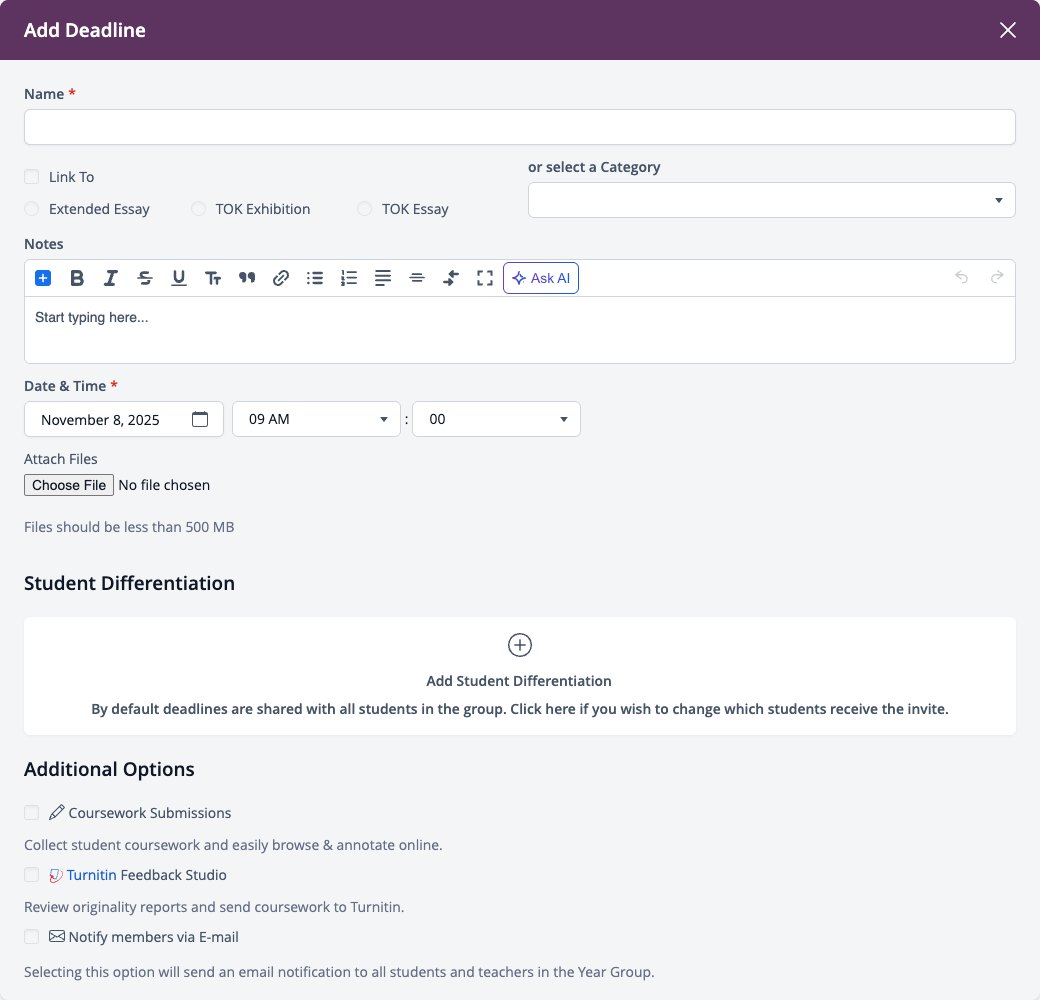This screenshot has height=1000, width=1040.
Task: Click the clear formatting arrows icon
Action: [451, 278]
